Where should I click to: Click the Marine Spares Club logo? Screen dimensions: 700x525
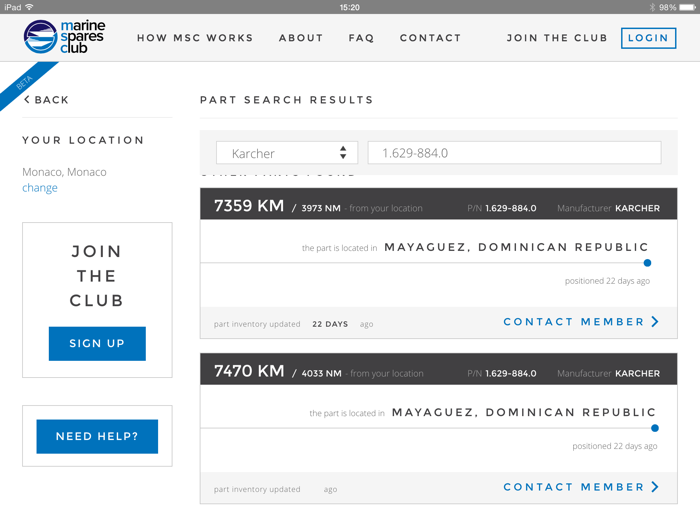64,37
